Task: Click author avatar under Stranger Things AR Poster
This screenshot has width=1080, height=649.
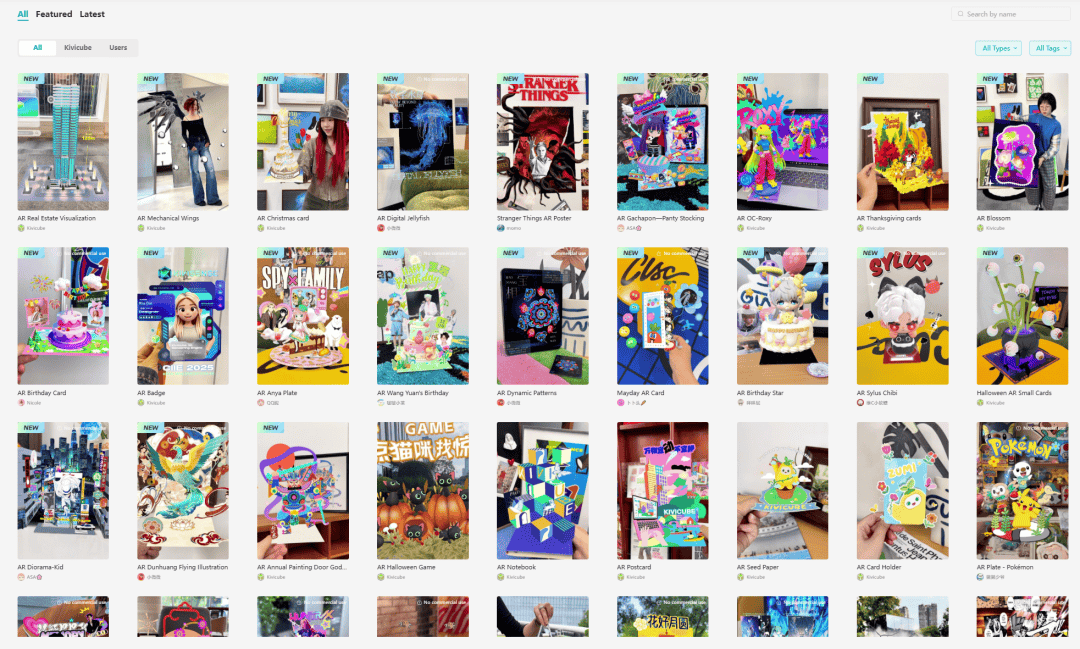Action: pyautogui.click(x=500, y=228)
